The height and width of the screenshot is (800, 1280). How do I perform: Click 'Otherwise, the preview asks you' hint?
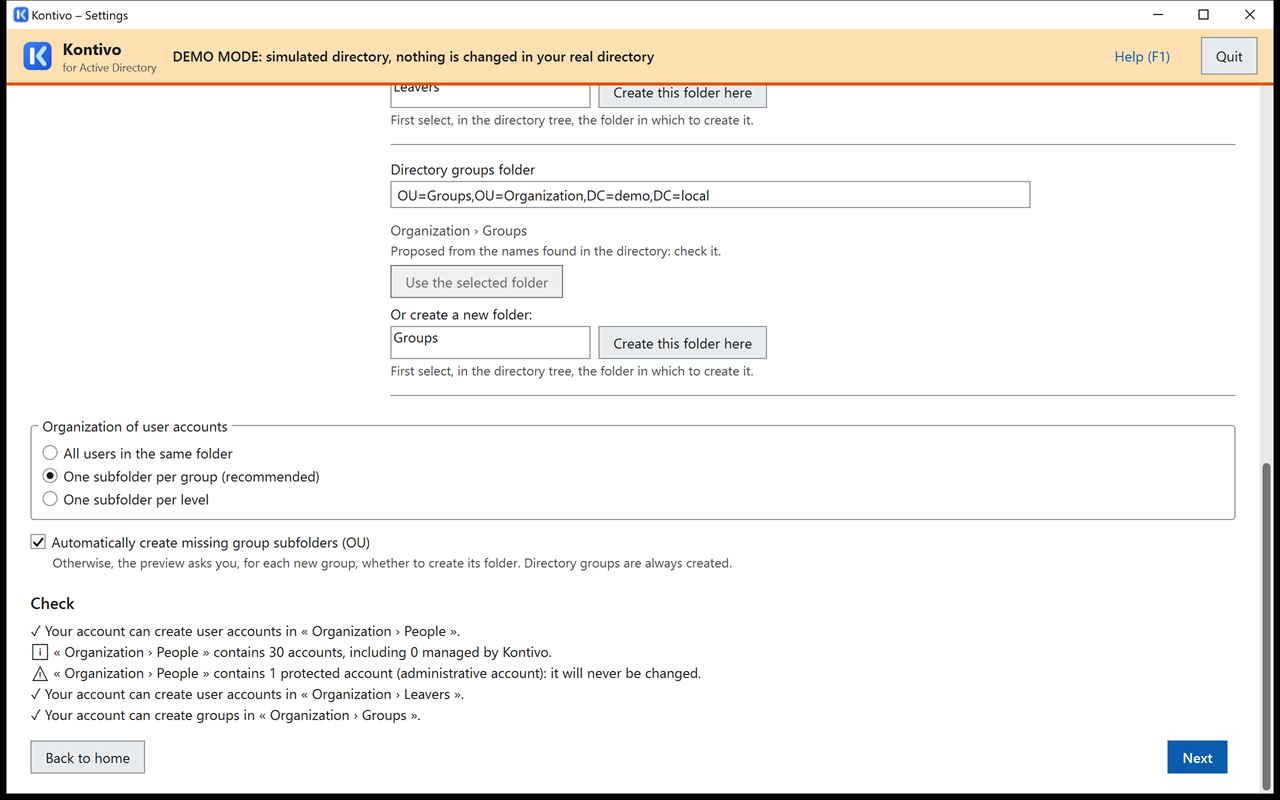coord(392,563)
